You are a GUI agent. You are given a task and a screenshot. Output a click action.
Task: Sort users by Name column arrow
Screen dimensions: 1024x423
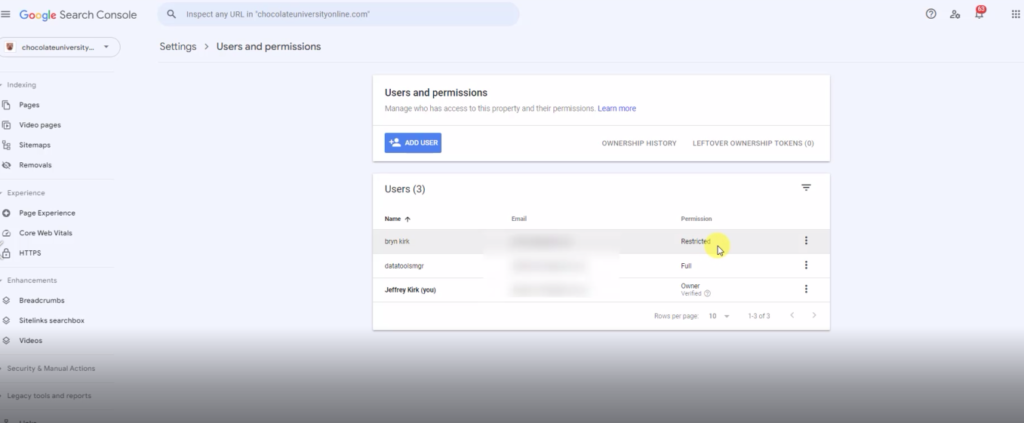[x=408, y=219]
